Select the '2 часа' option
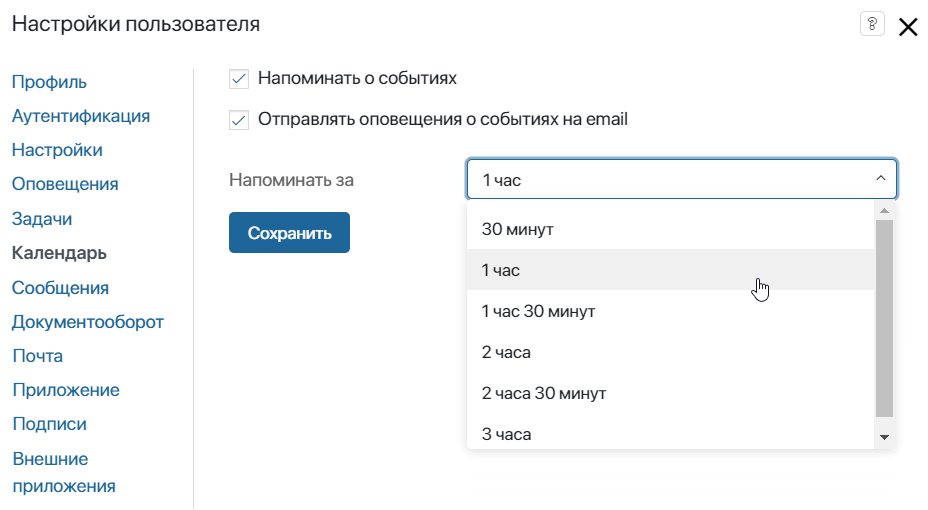 point(671,352)
